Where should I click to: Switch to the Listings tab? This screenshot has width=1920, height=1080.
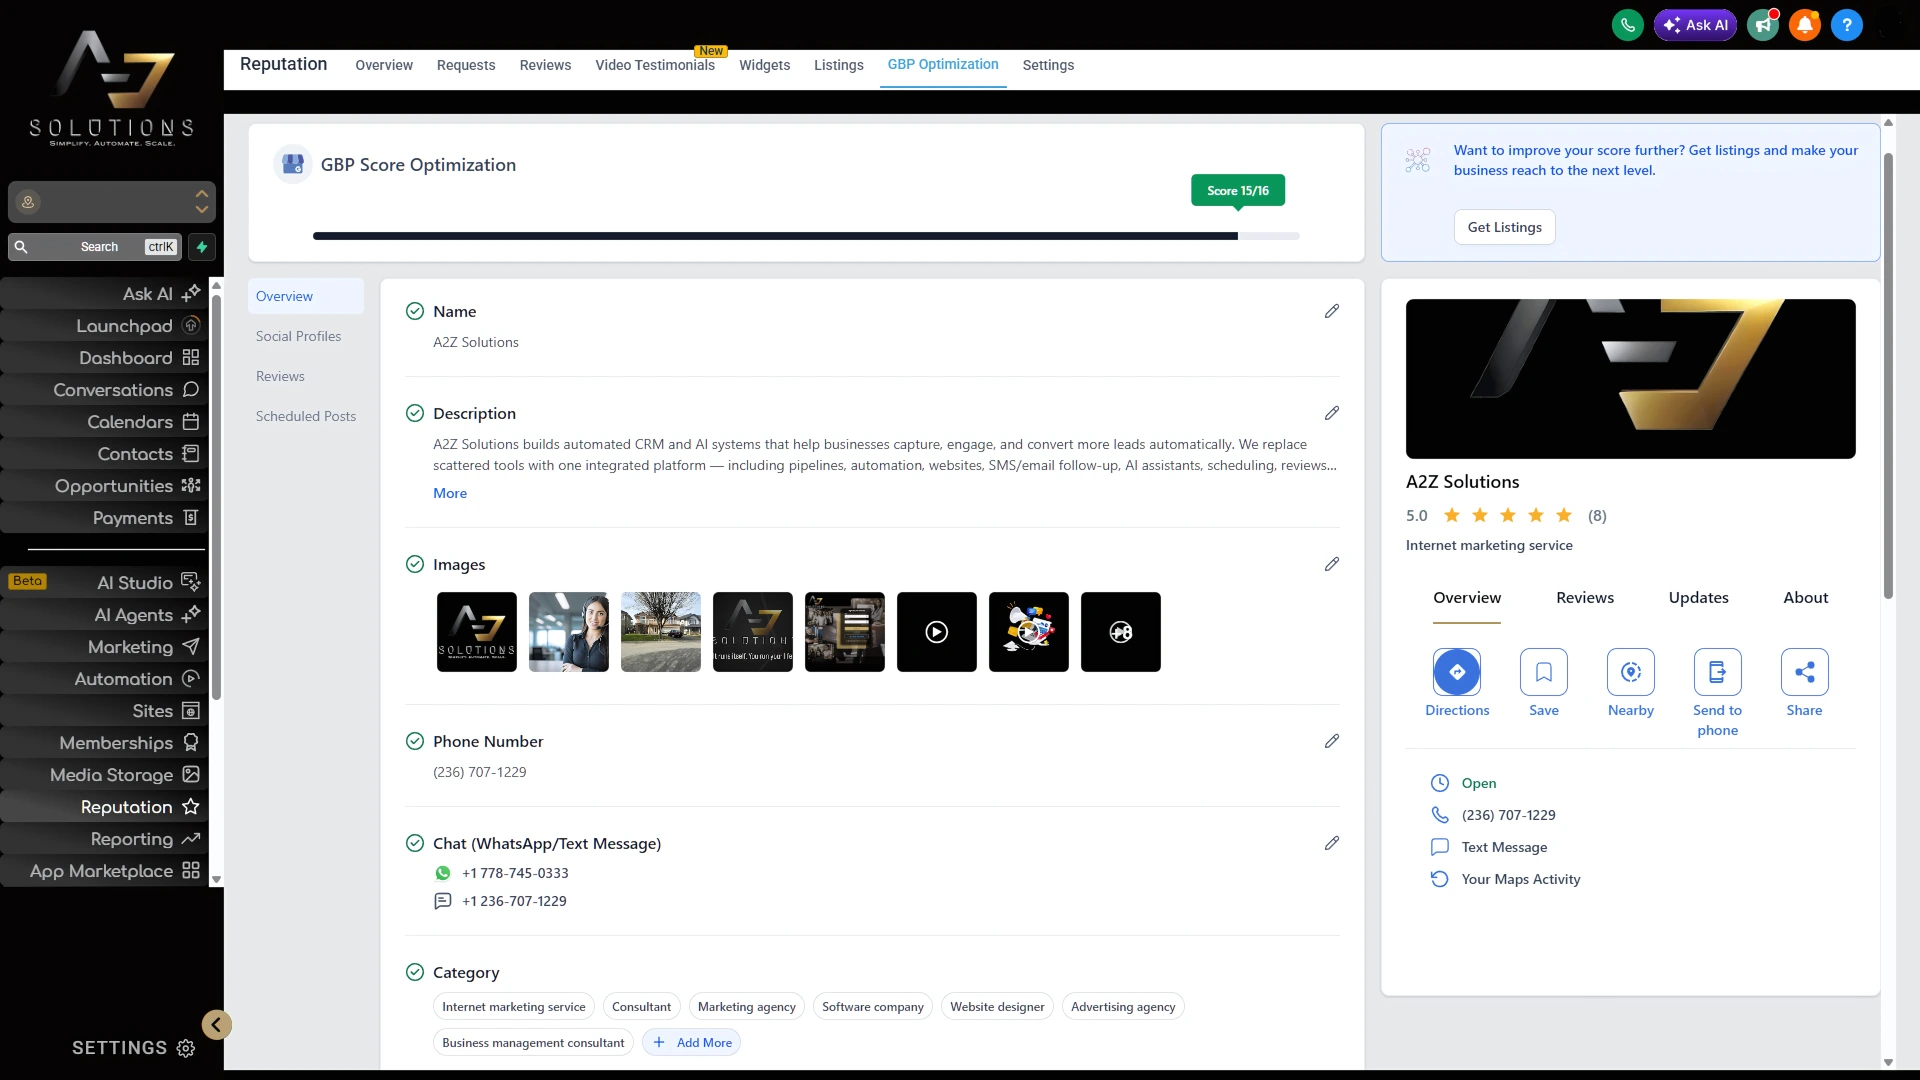pyautogui.click(x=838, y=65)
